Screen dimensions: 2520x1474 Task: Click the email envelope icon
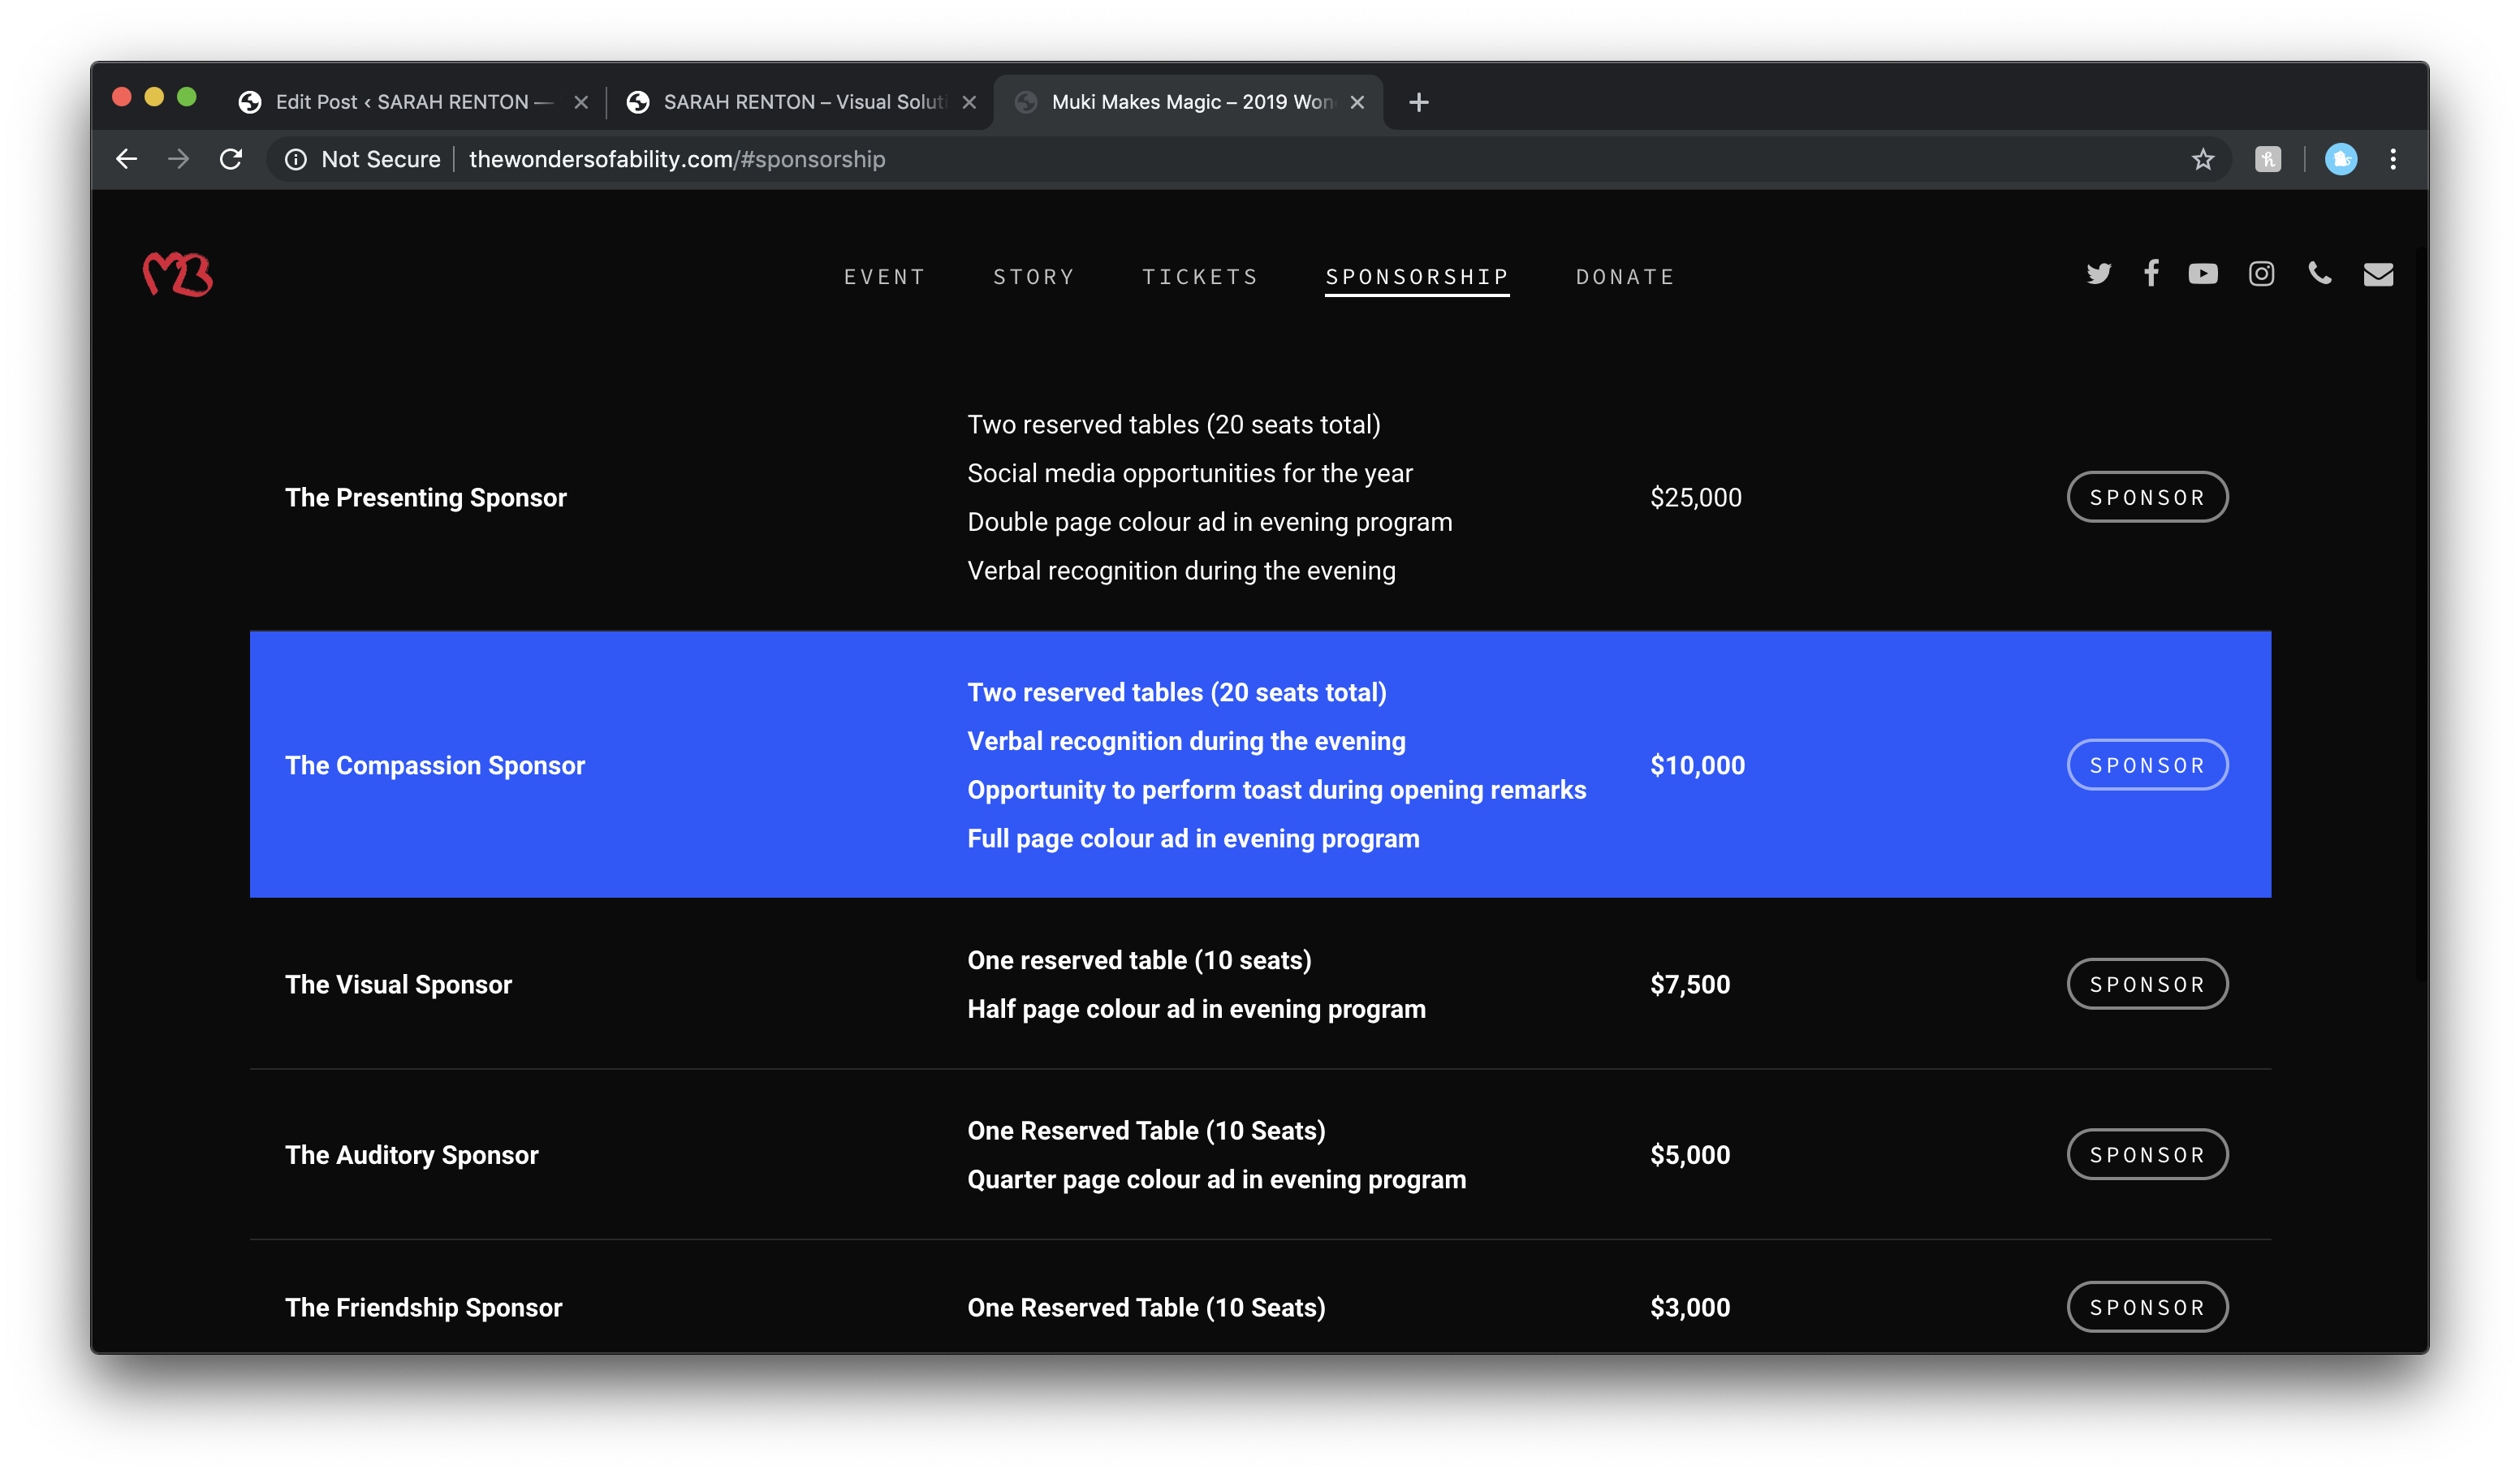[x=2378, y=274]
